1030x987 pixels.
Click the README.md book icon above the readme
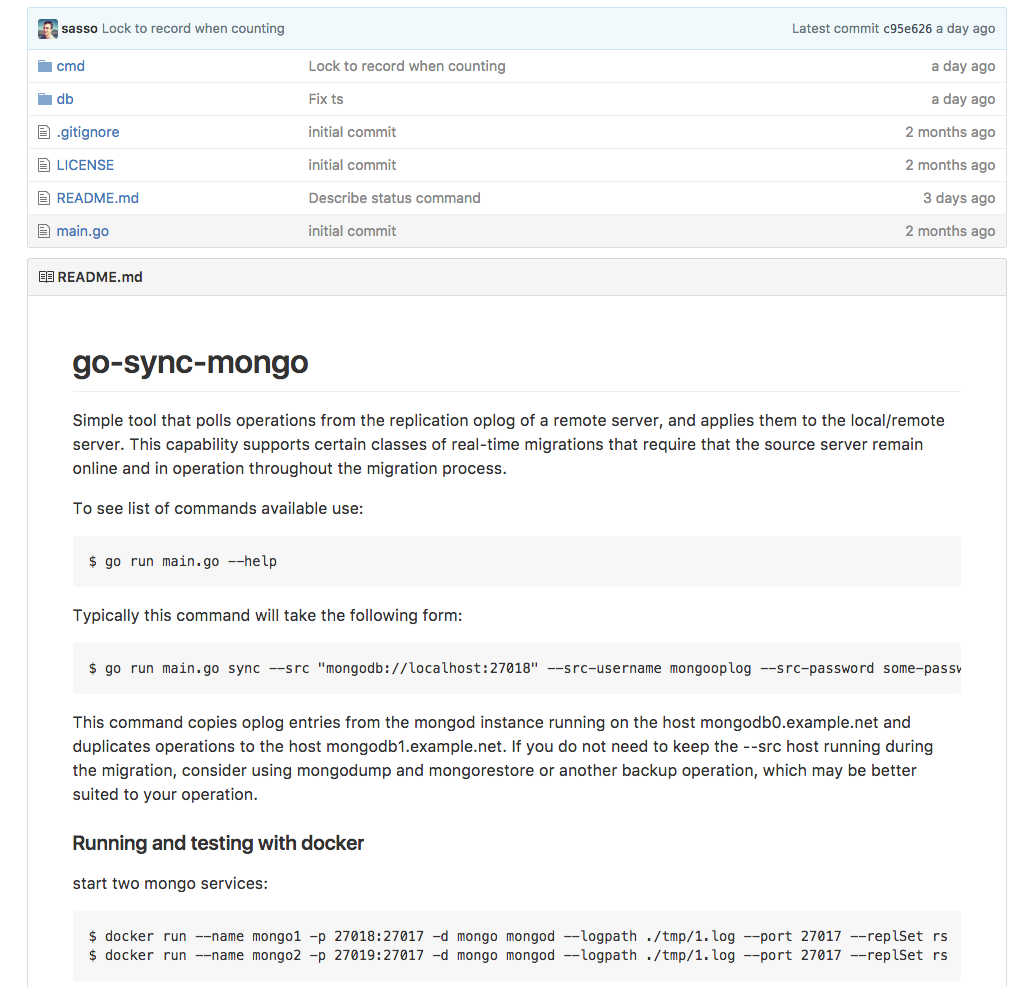(x=46, y=276)
